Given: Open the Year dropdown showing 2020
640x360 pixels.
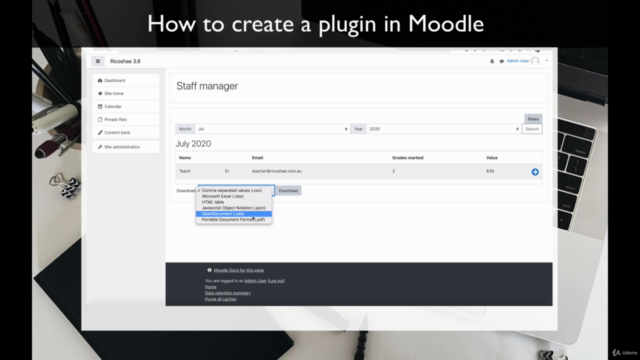Looking at the screenshot, I should pos(444,129).
